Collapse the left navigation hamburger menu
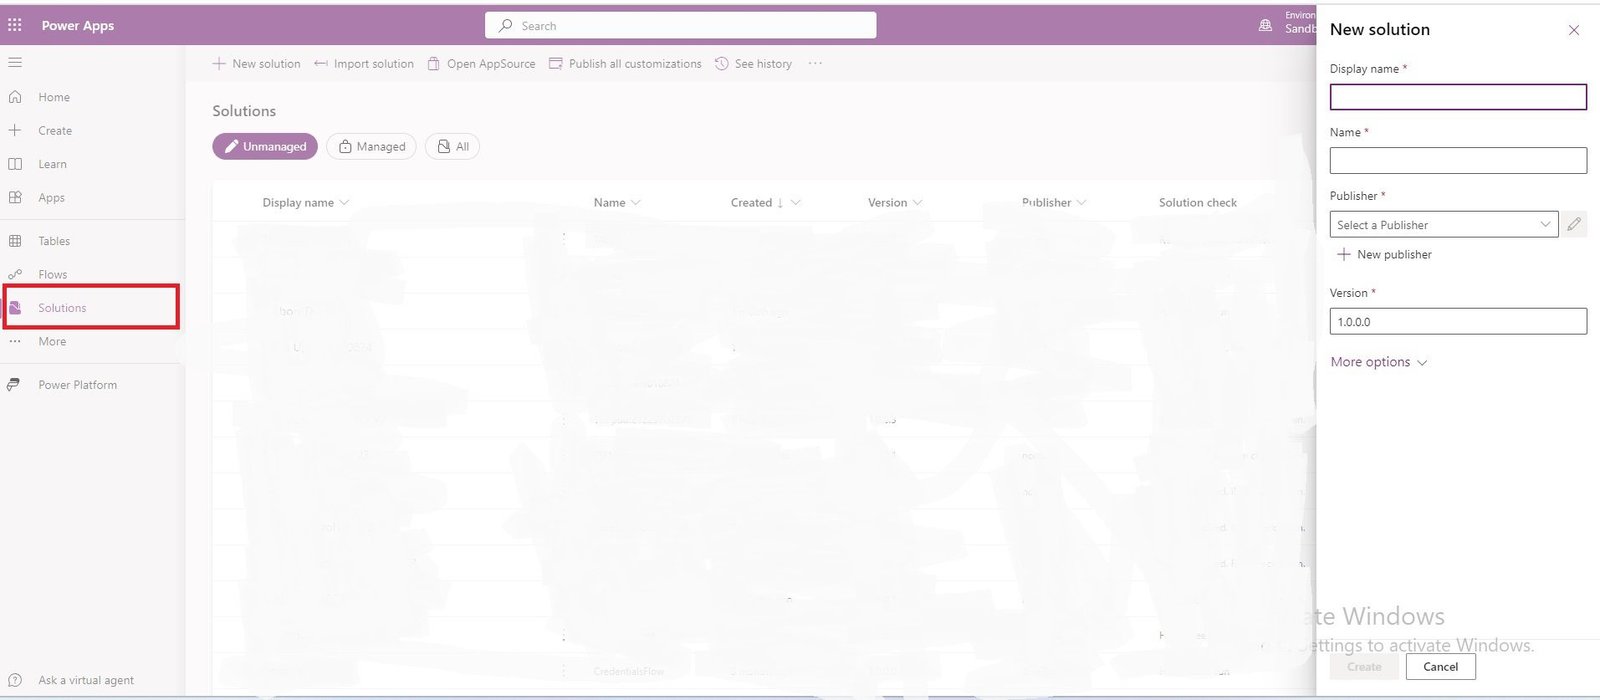The height and width of the screenshot is (700, 1600). tap(15, 62)
